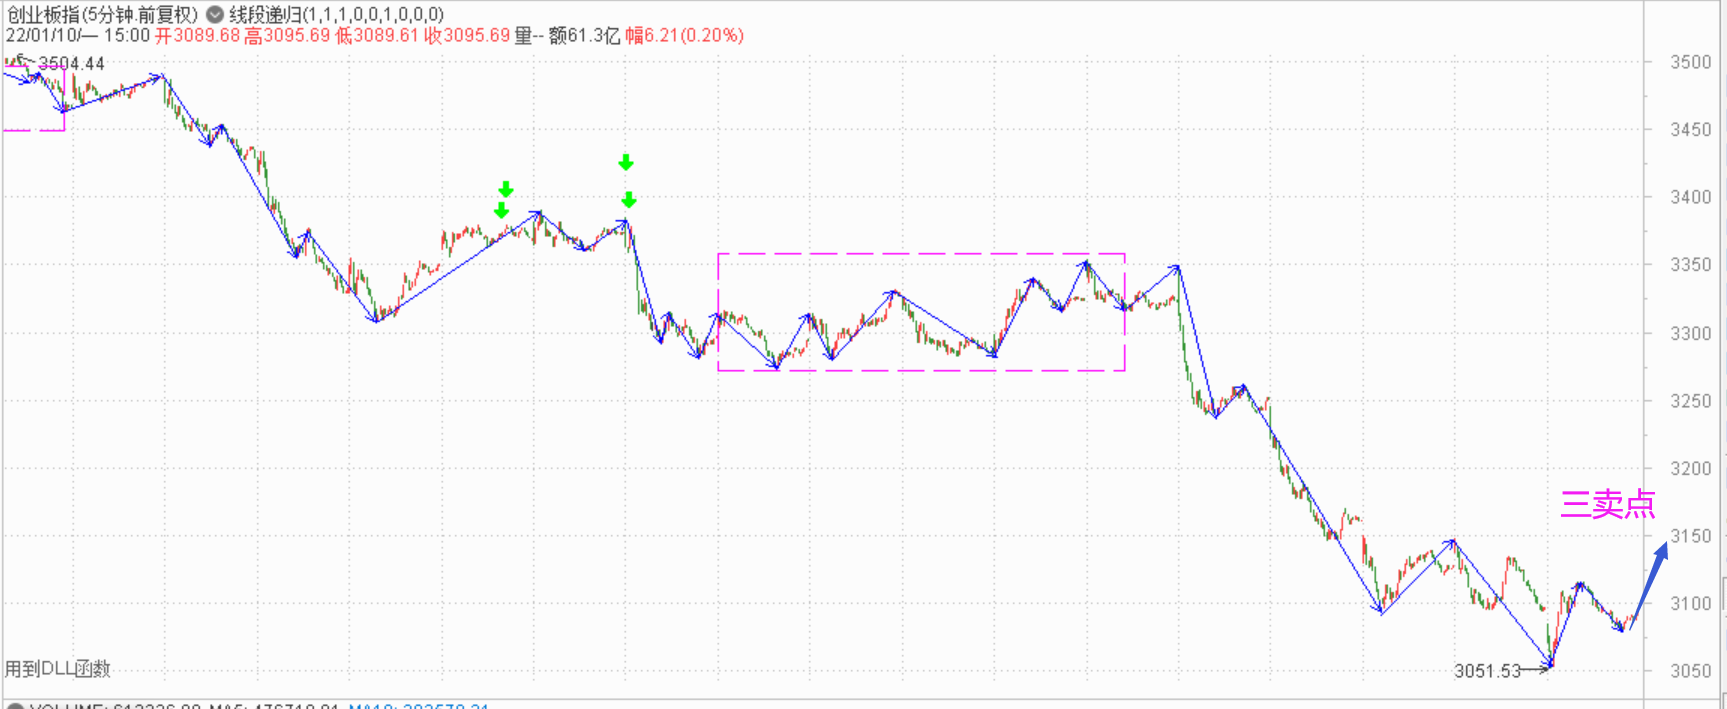Click the 22/01/10 15:00 date readout
The image size is (1727, 709).
point(77,36)
